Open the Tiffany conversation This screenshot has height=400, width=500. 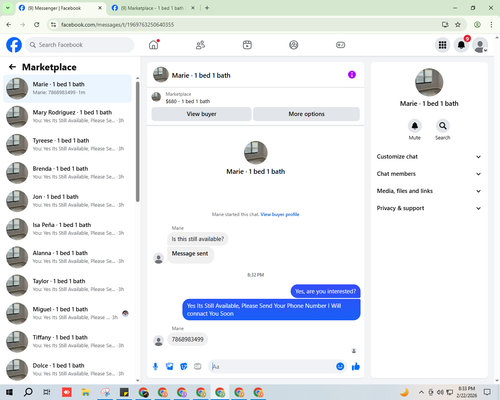tap(67, 342)
